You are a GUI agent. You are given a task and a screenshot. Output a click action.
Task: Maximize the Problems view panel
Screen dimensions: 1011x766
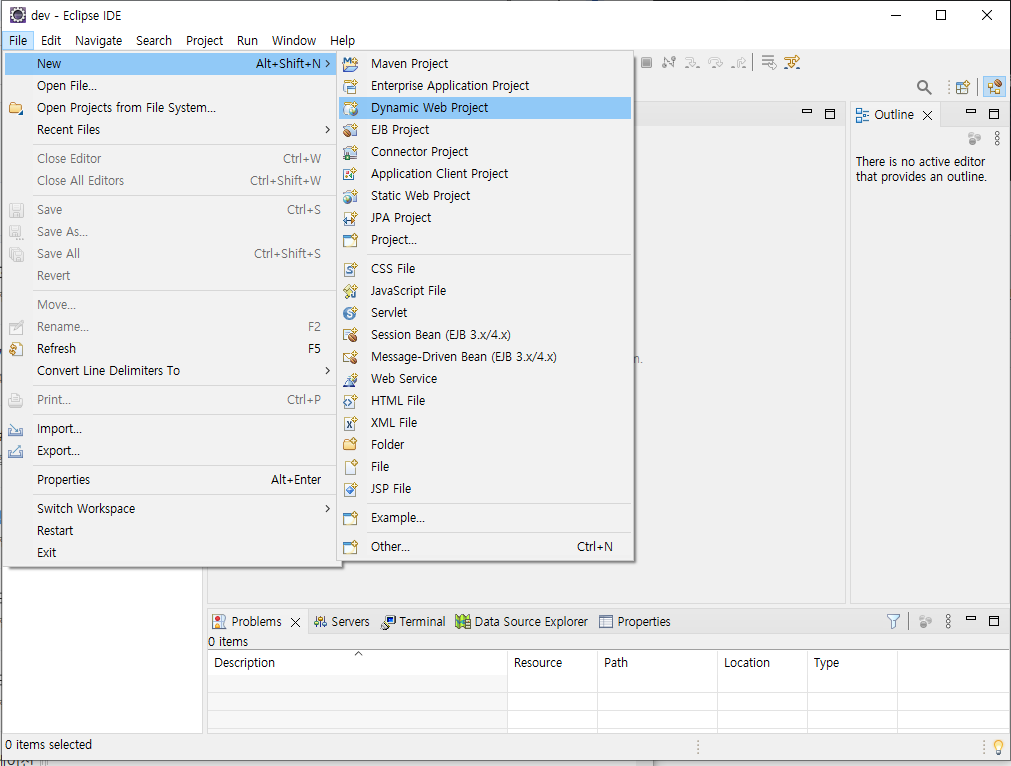(x=994, y=621)
